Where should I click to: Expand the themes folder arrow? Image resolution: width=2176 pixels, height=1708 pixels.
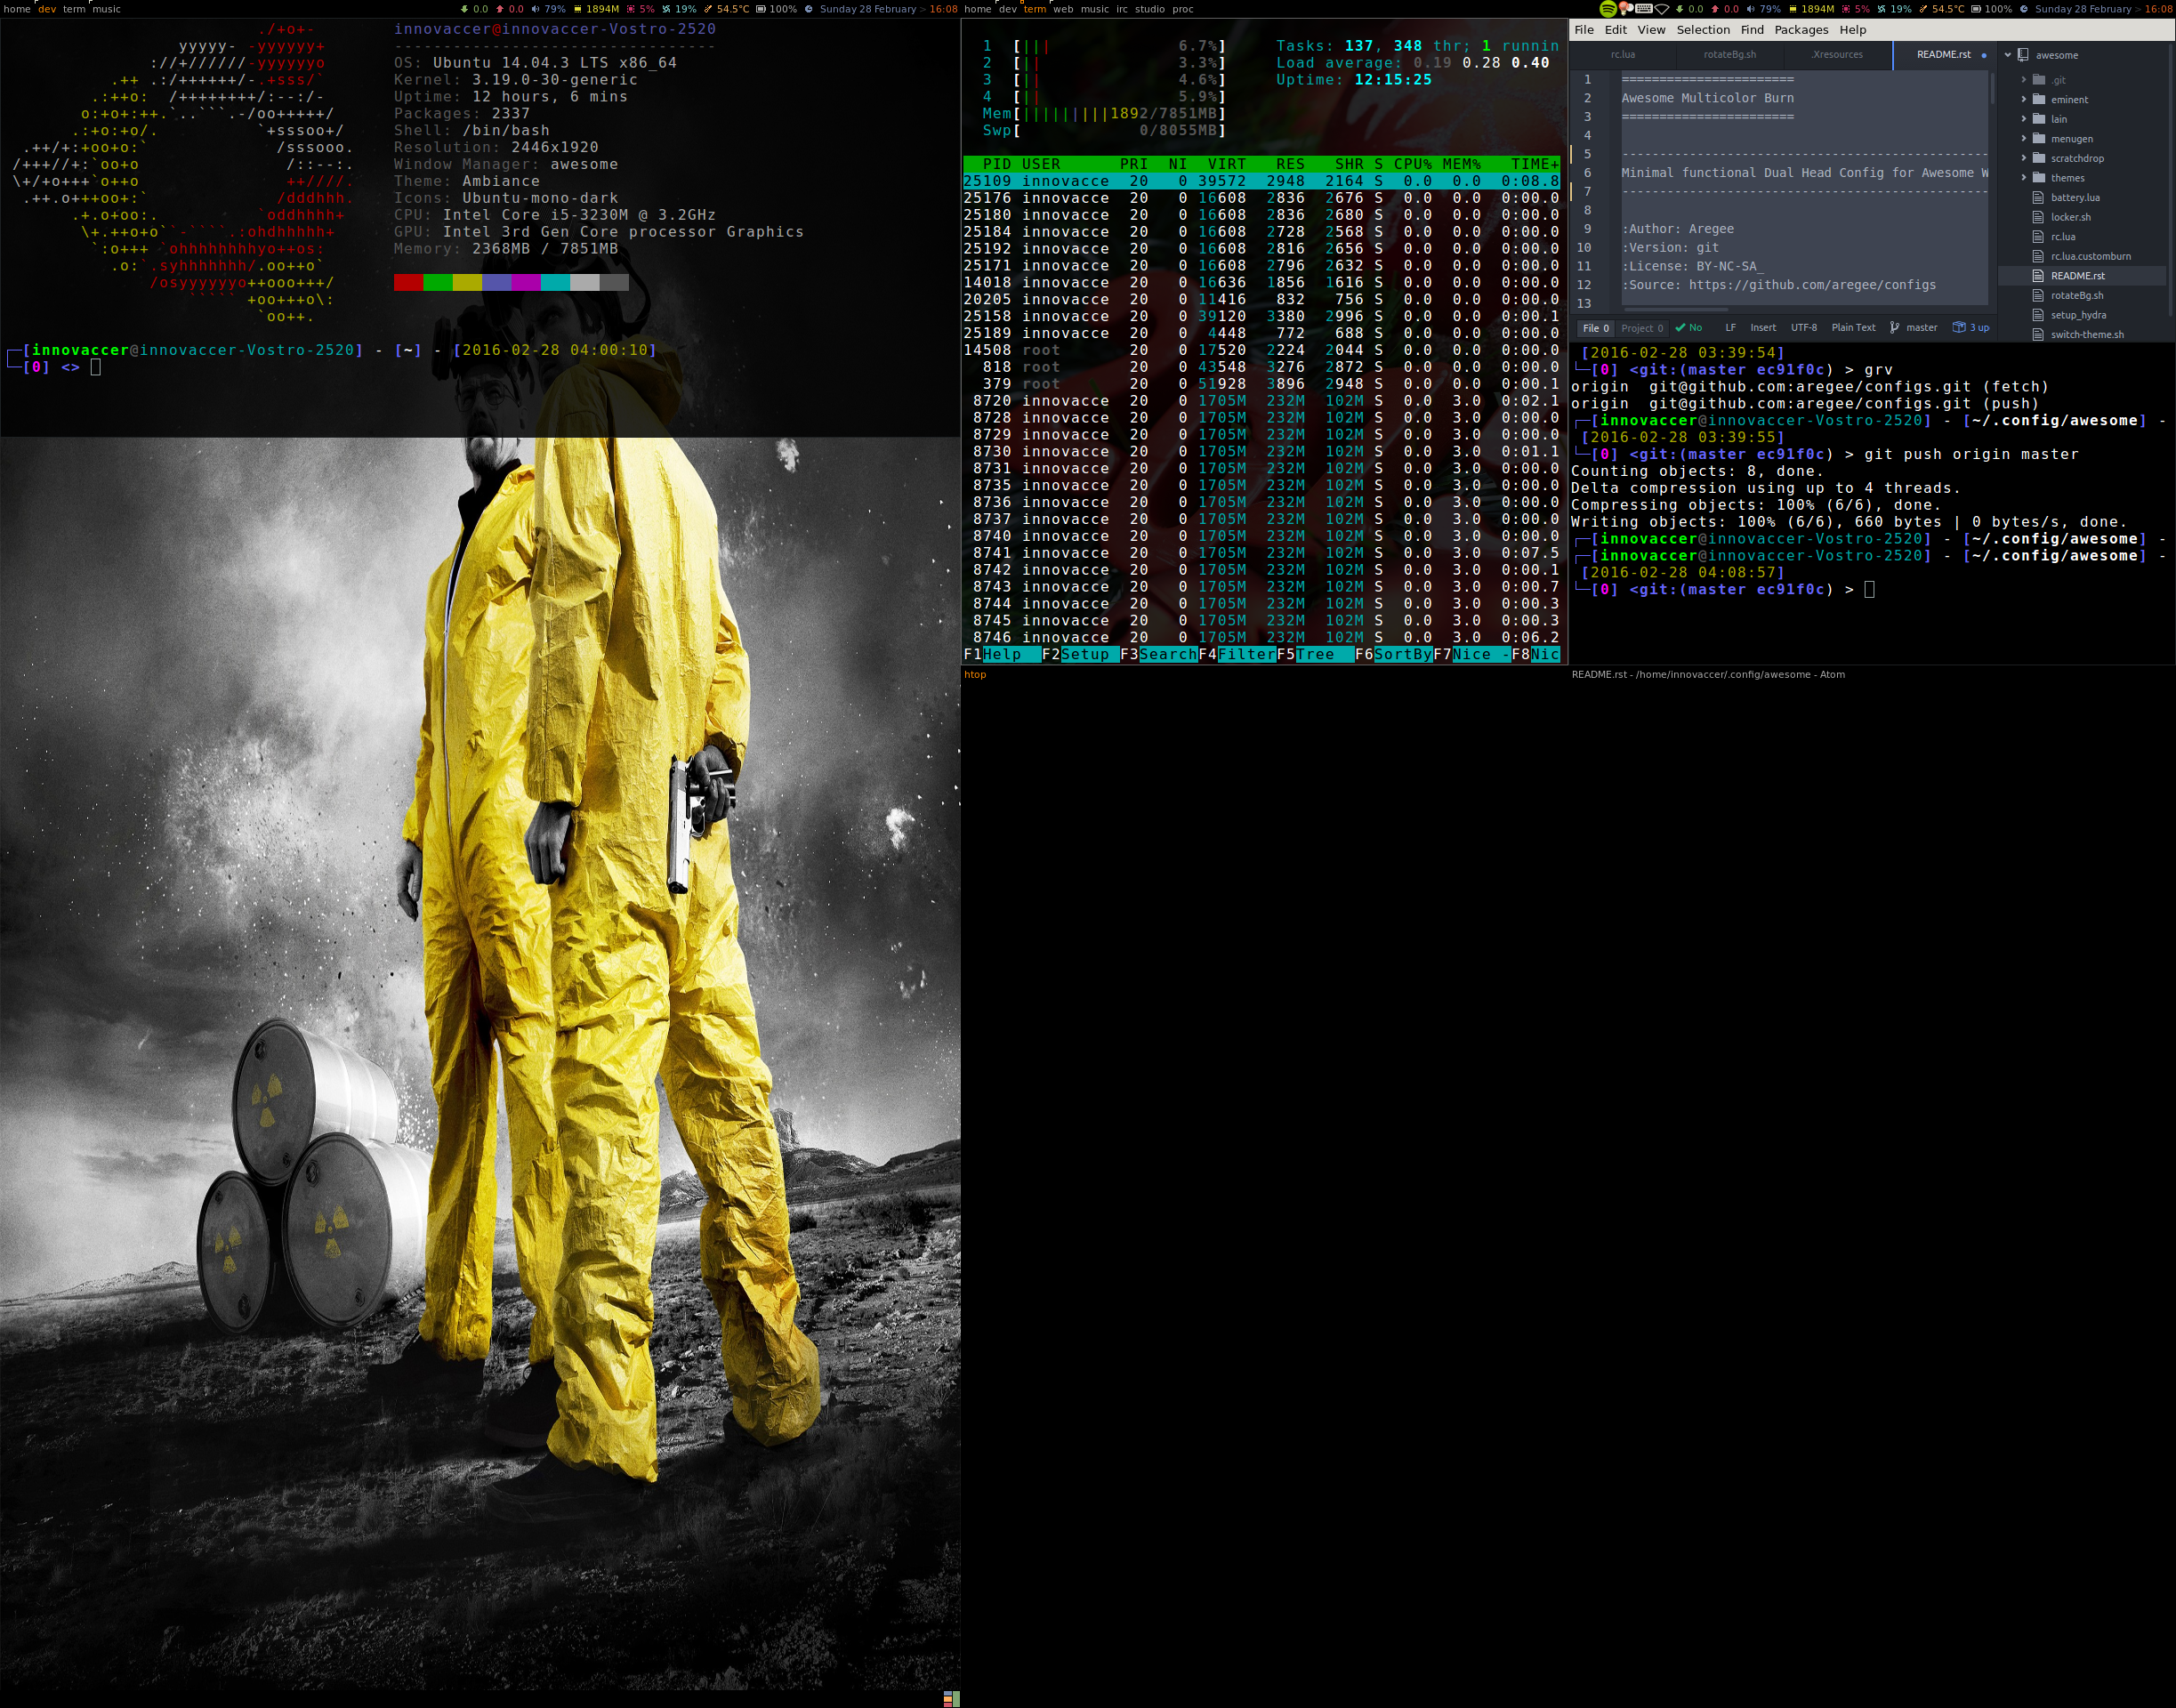2024,178
